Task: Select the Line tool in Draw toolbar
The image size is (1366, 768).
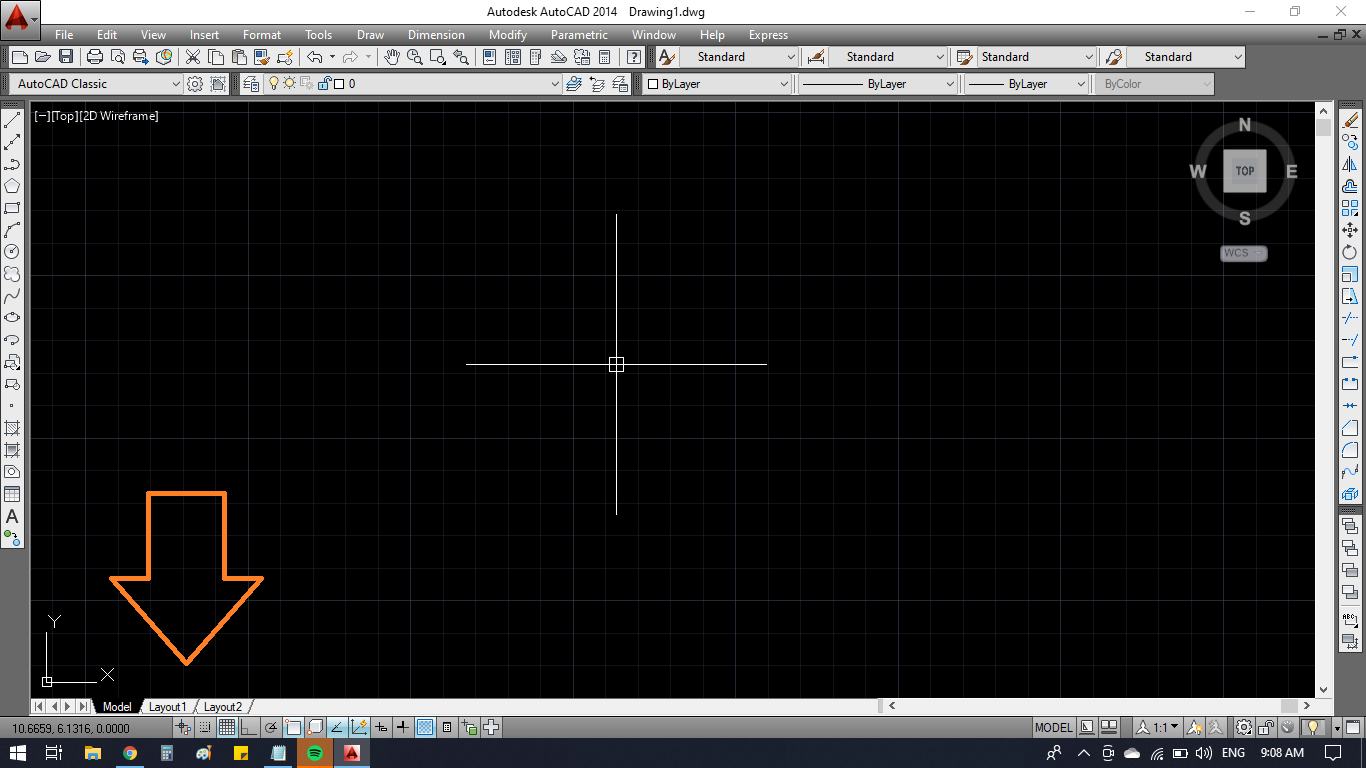Action: click(12, 120)
